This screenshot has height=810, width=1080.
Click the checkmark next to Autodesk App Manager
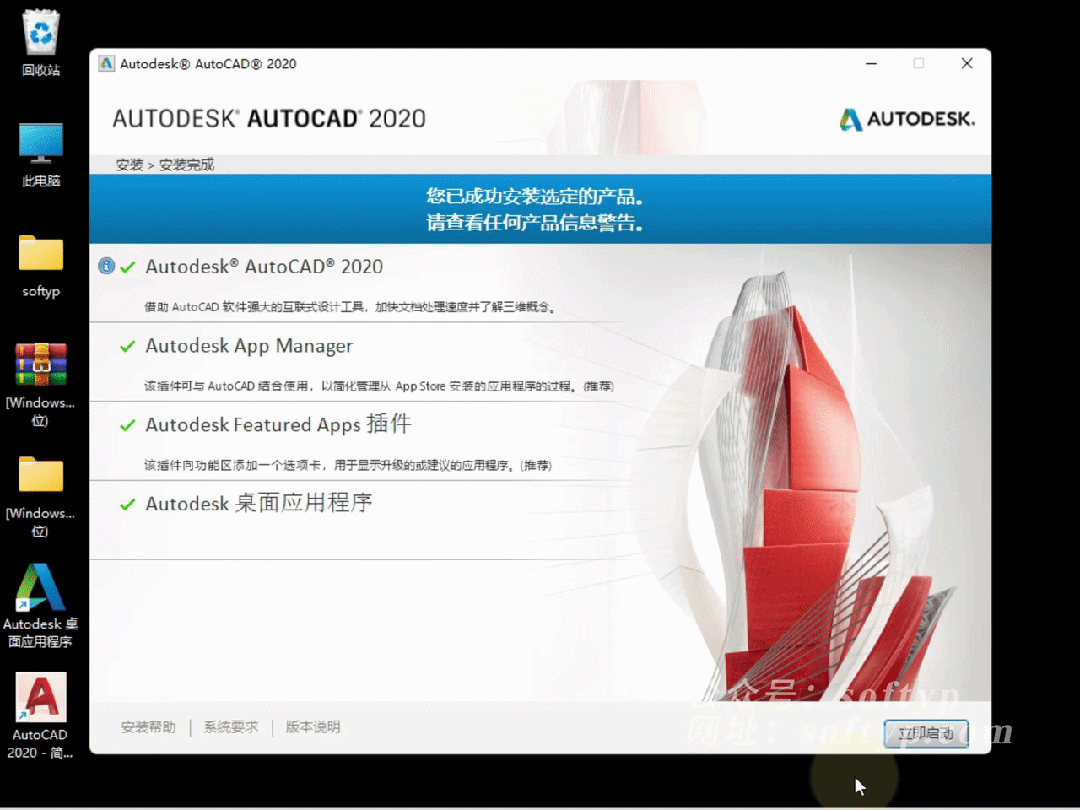pyautogui.click(x=127, y=346)
